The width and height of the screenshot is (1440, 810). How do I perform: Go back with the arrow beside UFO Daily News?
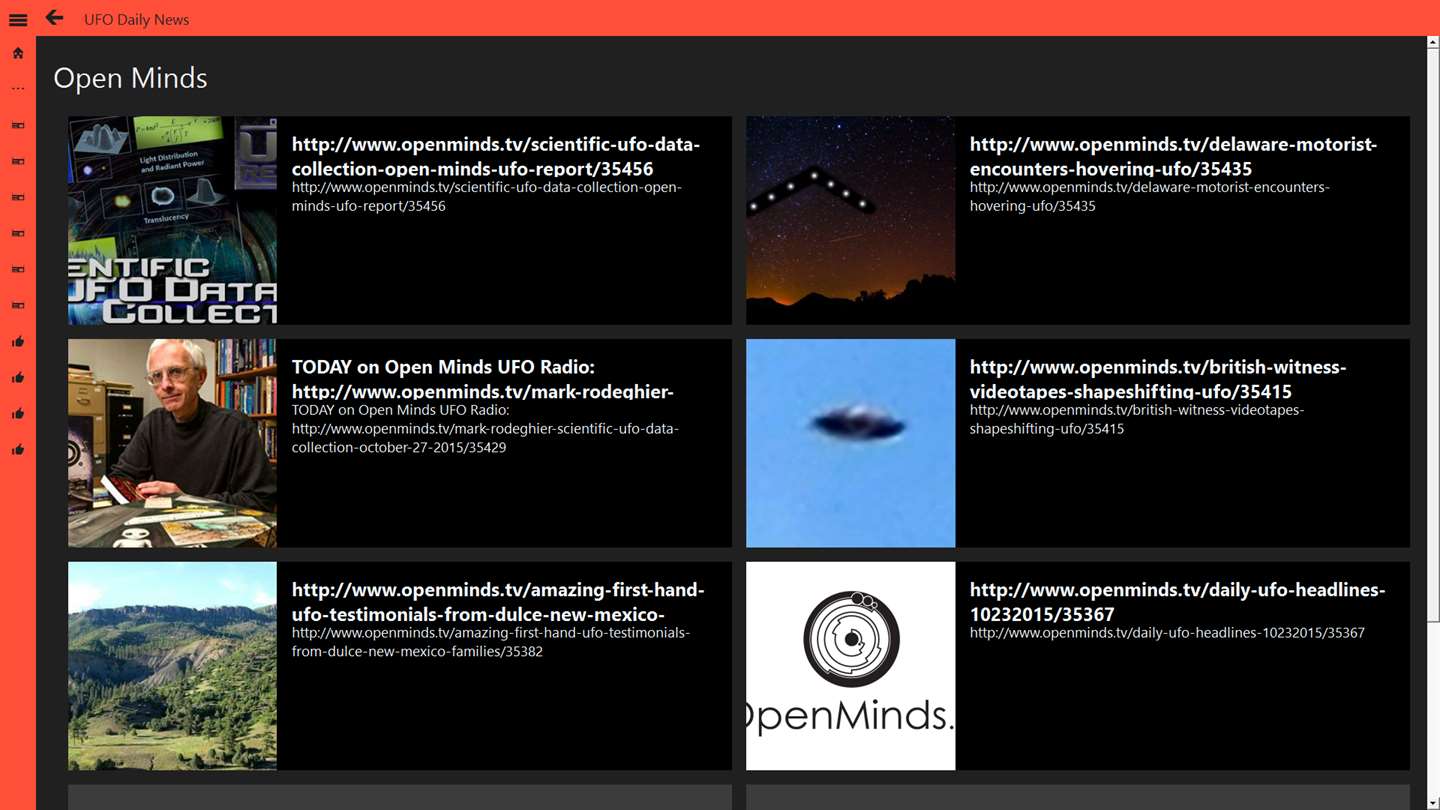tap(55, 18)
